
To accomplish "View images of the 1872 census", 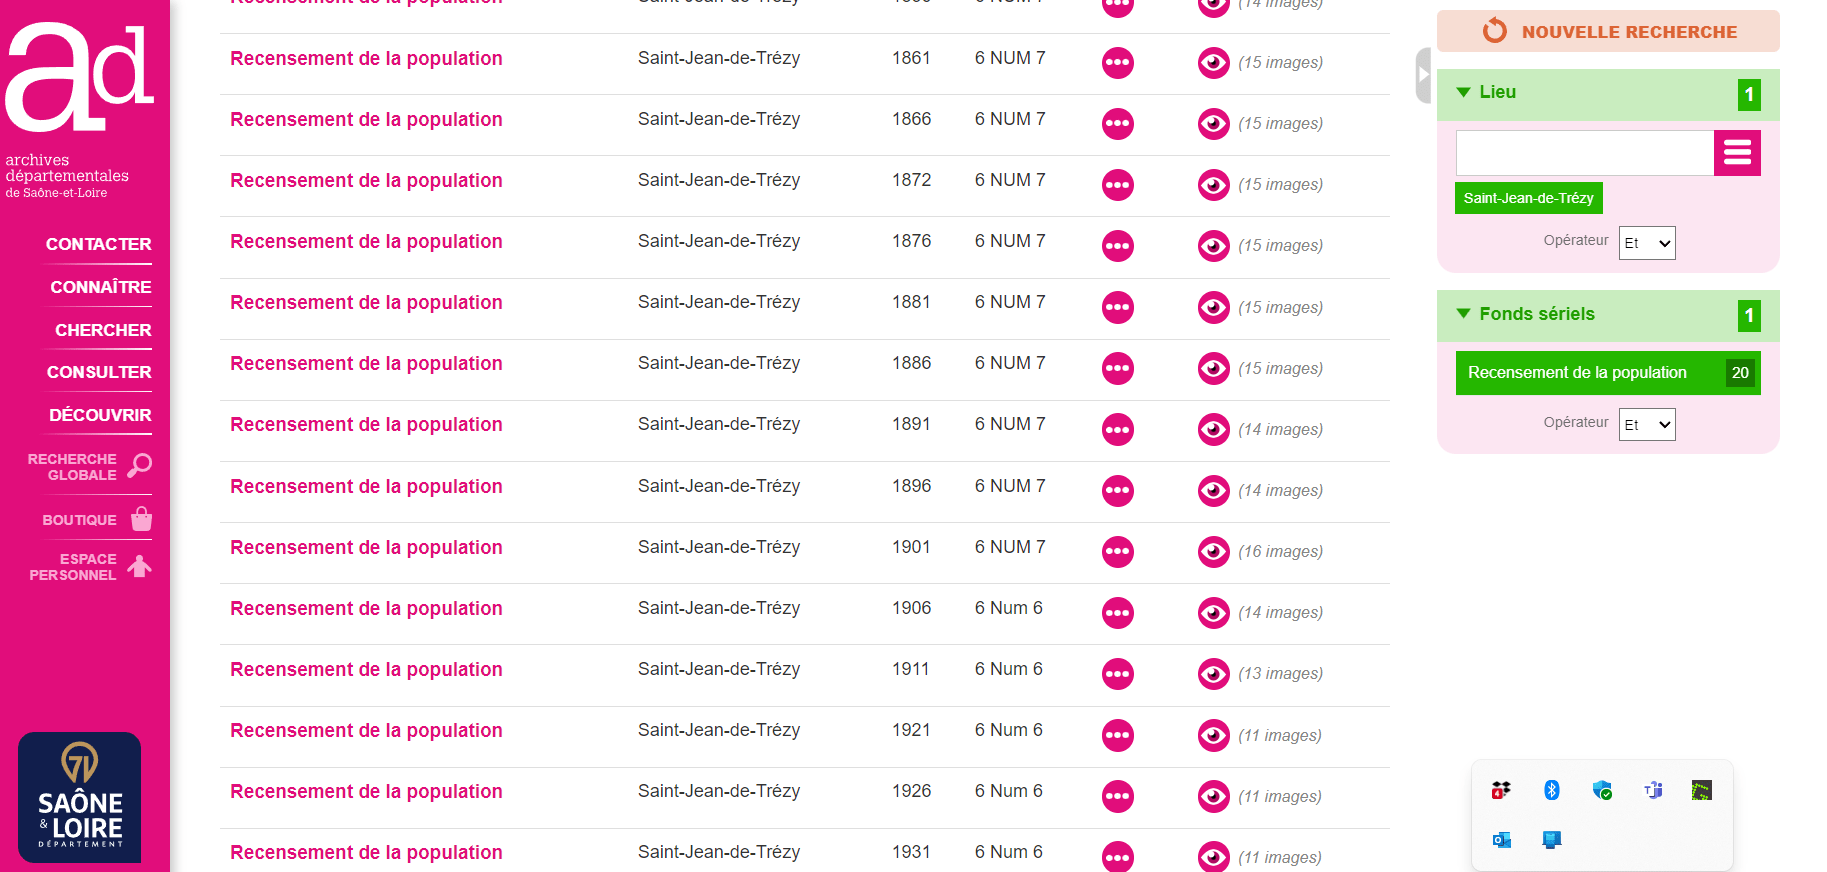I will coord(1213,185).
